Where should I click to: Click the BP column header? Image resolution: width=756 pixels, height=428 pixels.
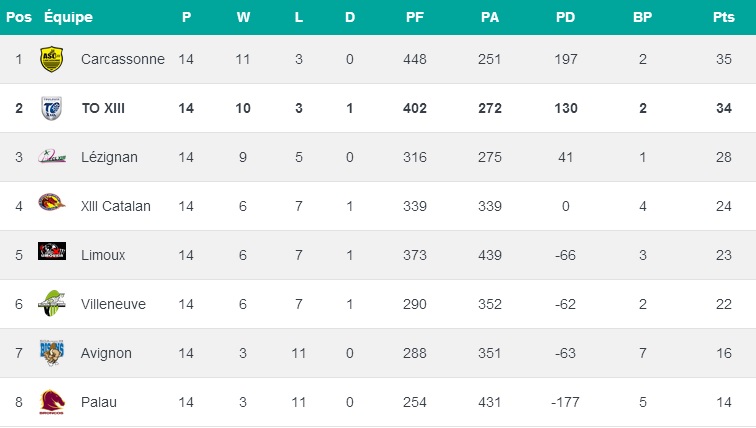[643, 17]
